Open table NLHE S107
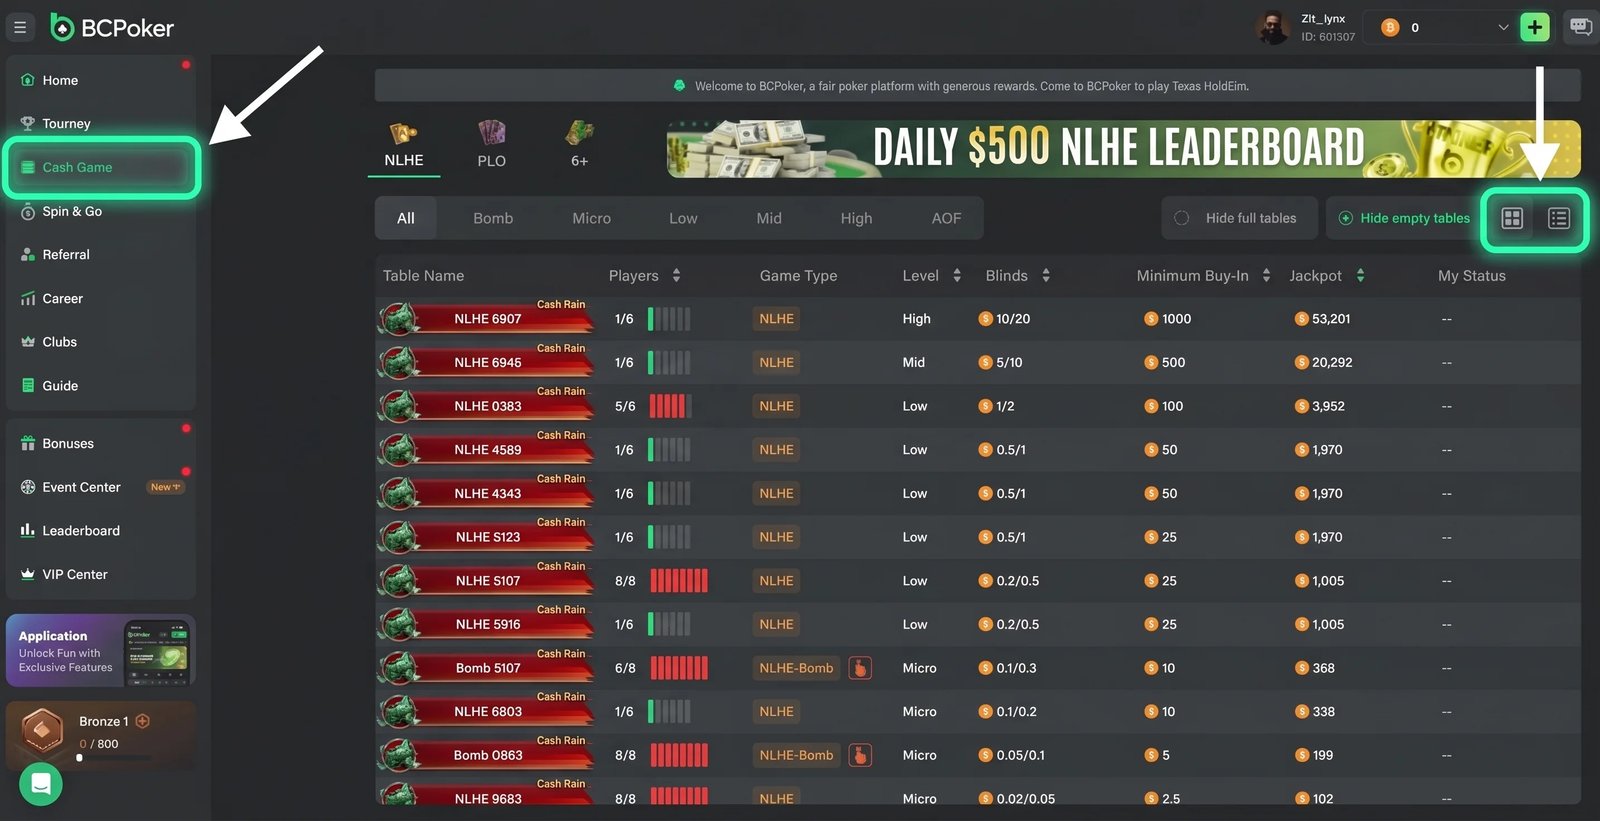Screen dimensions: 1600x821 [978, 581]
